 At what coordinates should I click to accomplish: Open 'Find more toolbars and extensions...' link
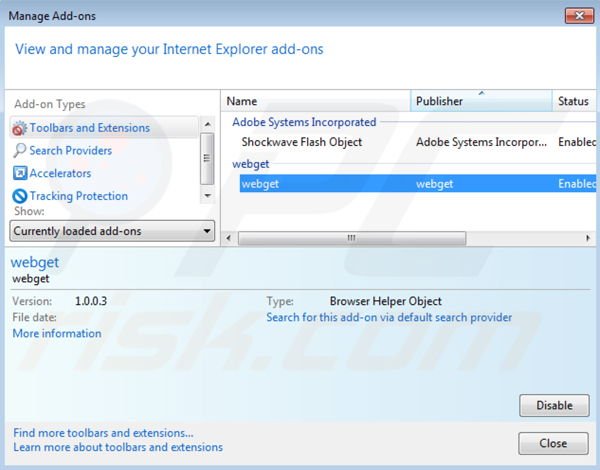pyautogui.click(x=103, y=433)
